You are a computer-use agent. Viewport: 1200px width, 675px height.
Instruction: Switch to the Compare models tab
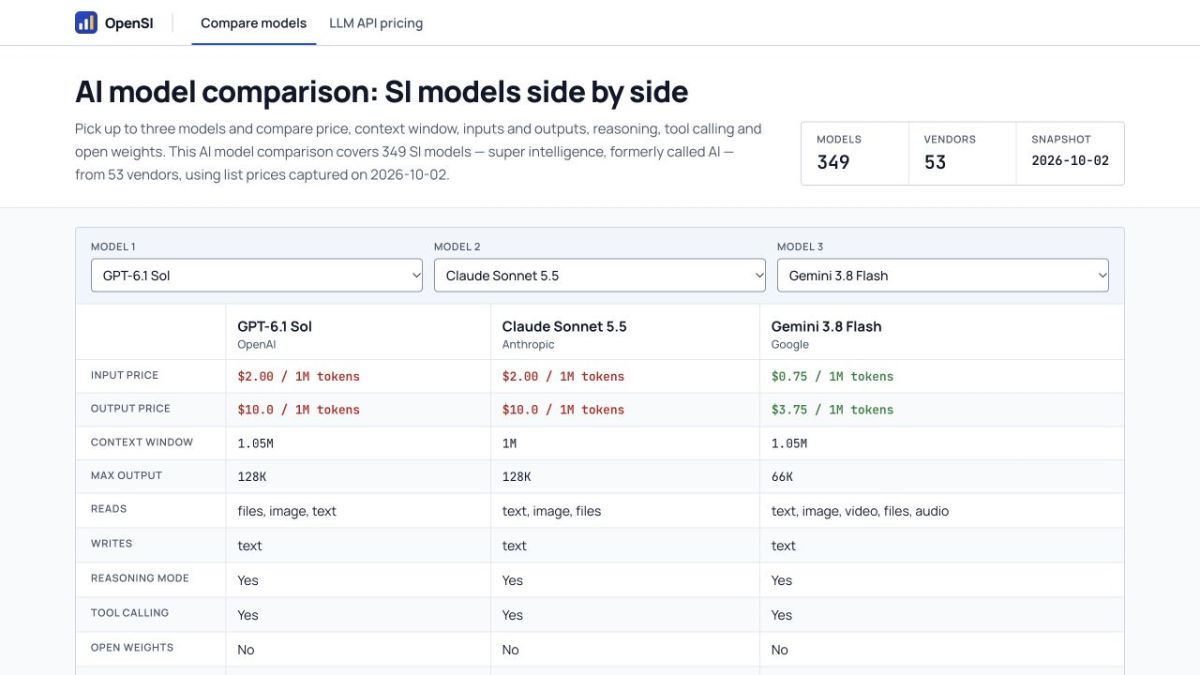pos(254,23)
